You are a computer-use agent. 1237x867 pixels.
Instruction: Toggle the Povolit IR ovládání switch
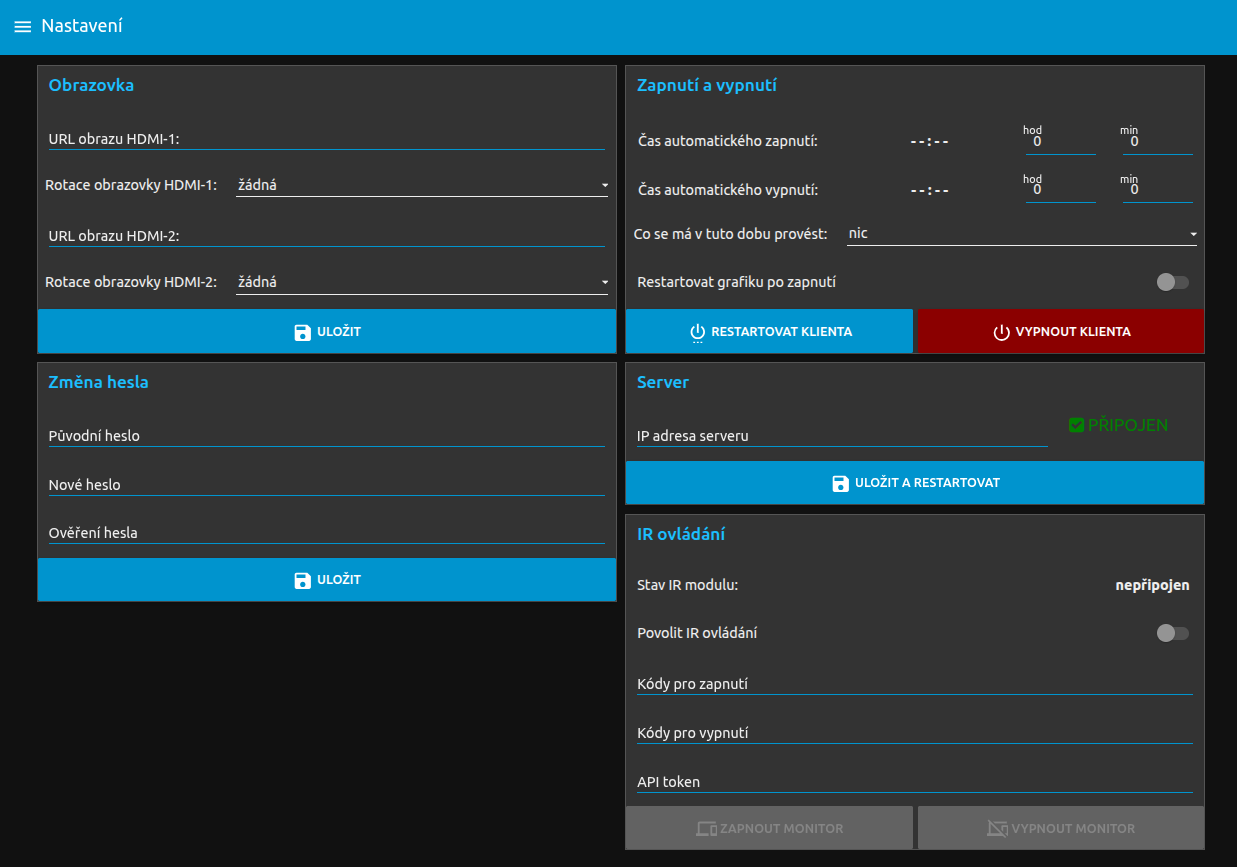[1172, 633]
